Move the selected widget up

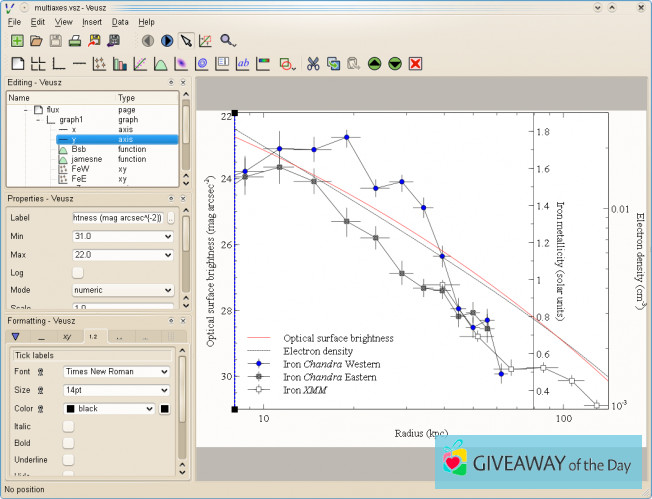click(x=374, y=64)
